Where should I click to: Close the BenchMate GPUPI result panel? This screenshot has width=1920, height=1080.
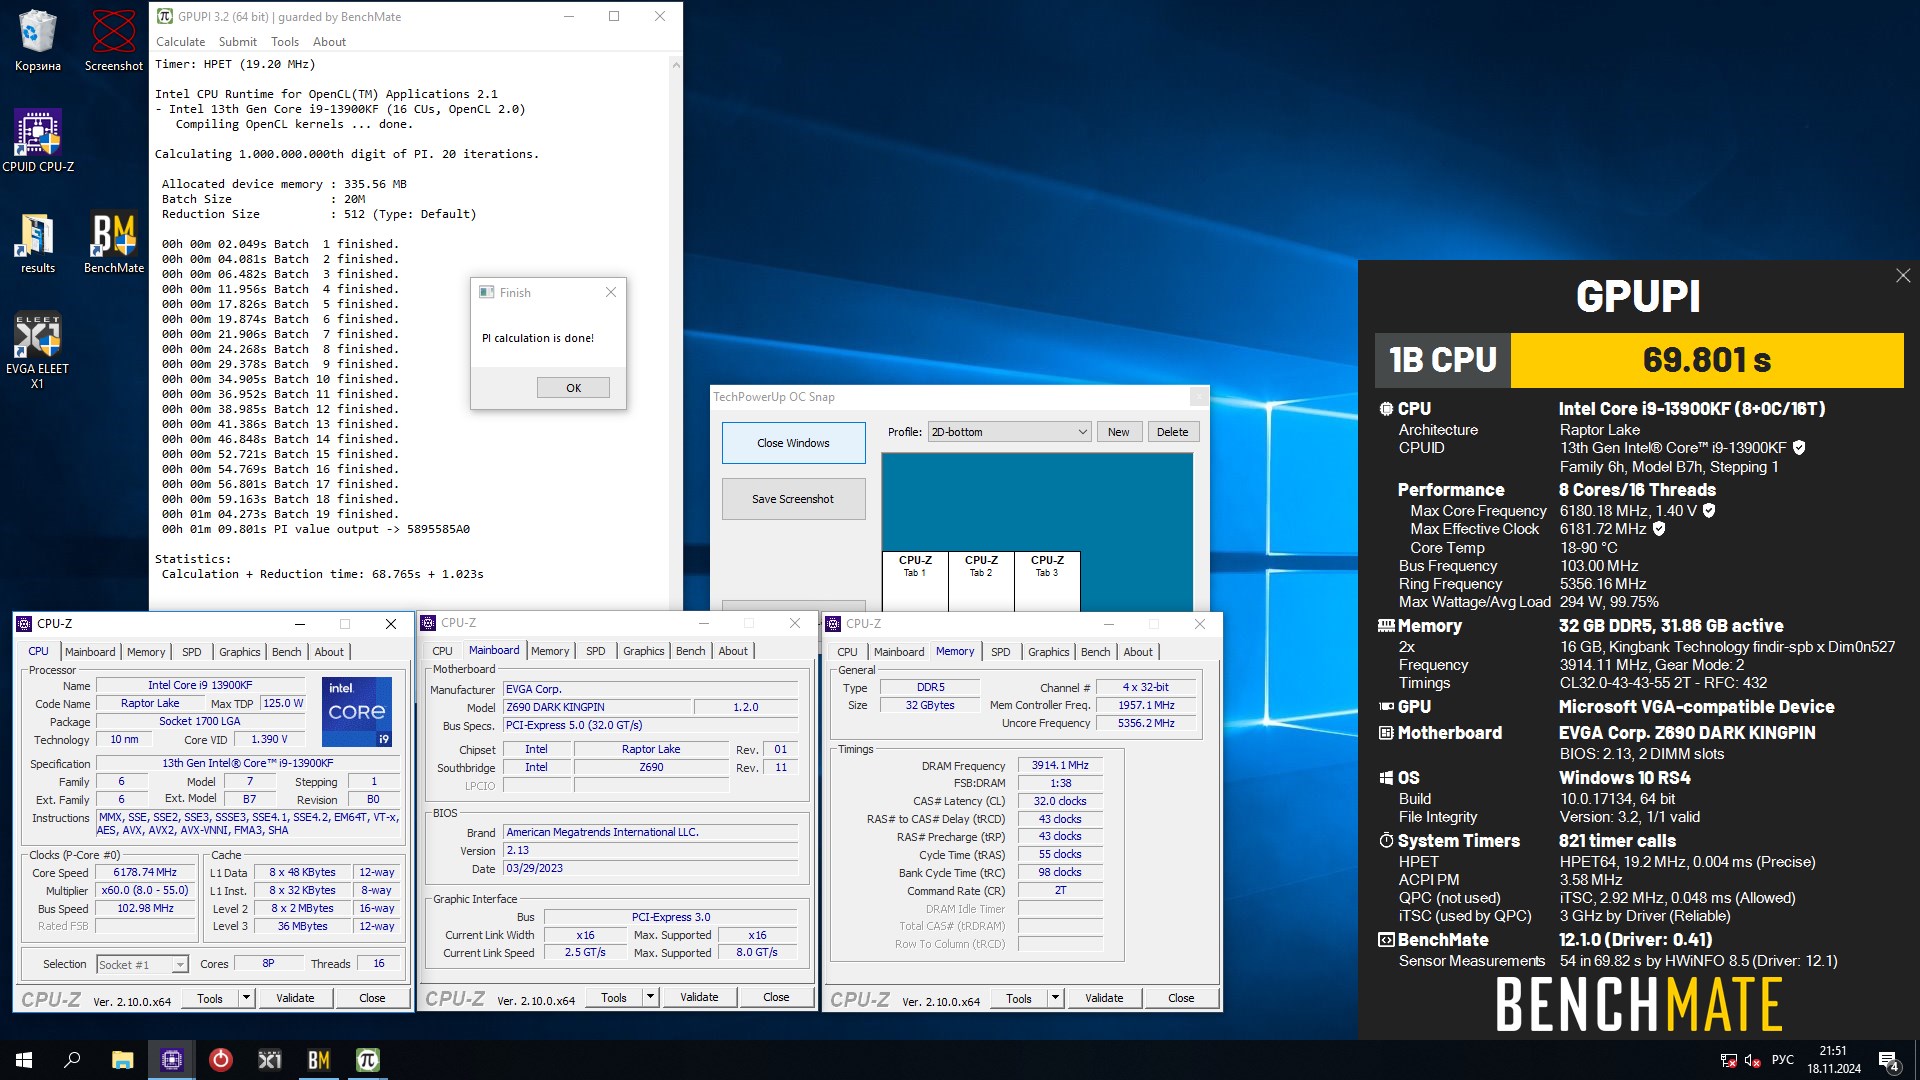pyautogui.click(x=1903, y=275)
